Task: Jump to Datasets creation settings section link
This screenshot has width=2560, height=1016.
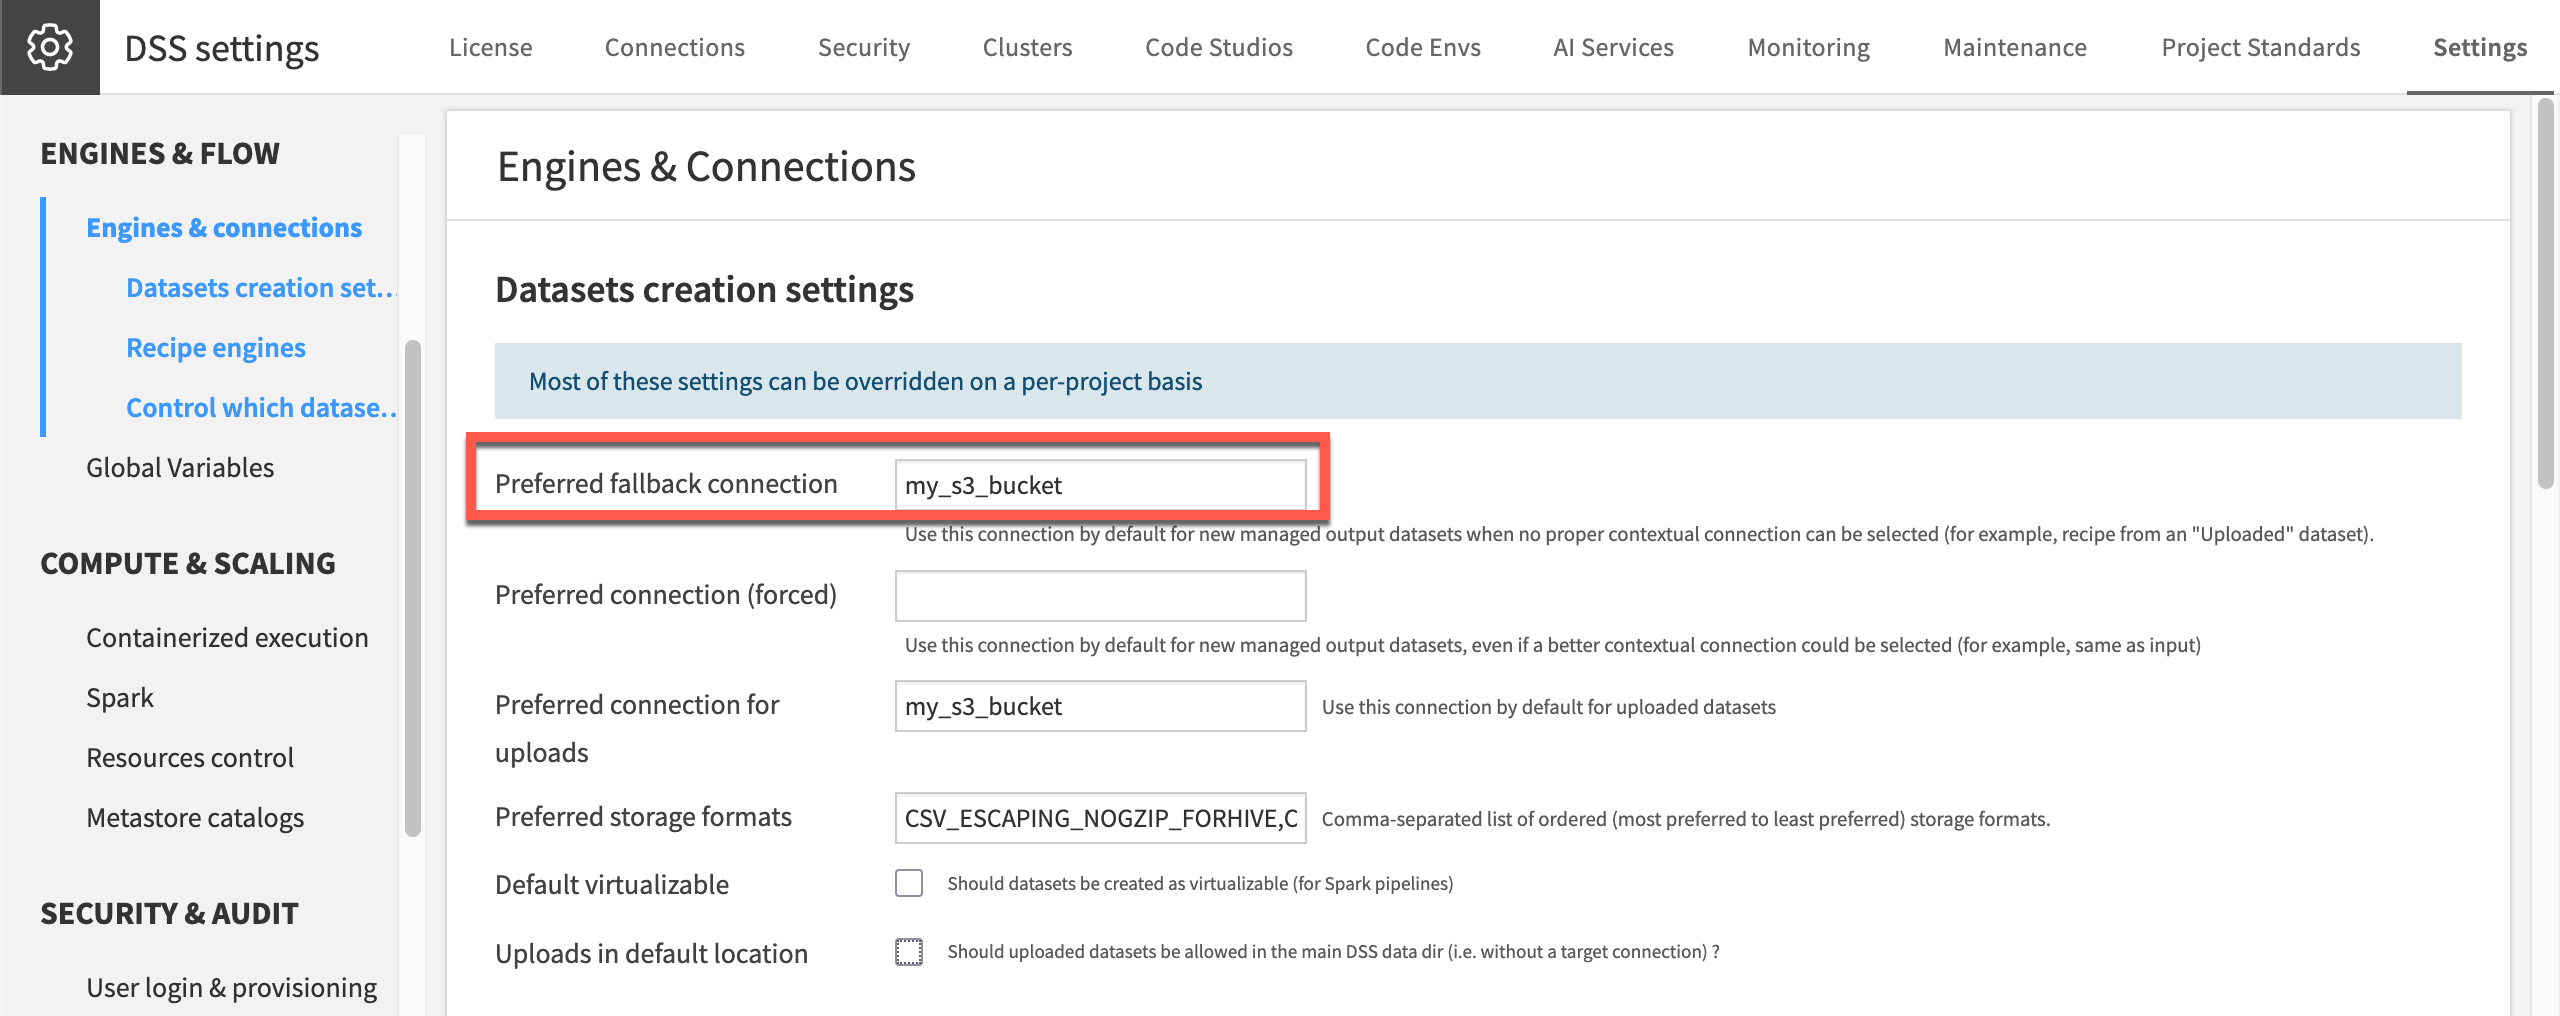Action: pyautogui.click(x=261, y=288)
